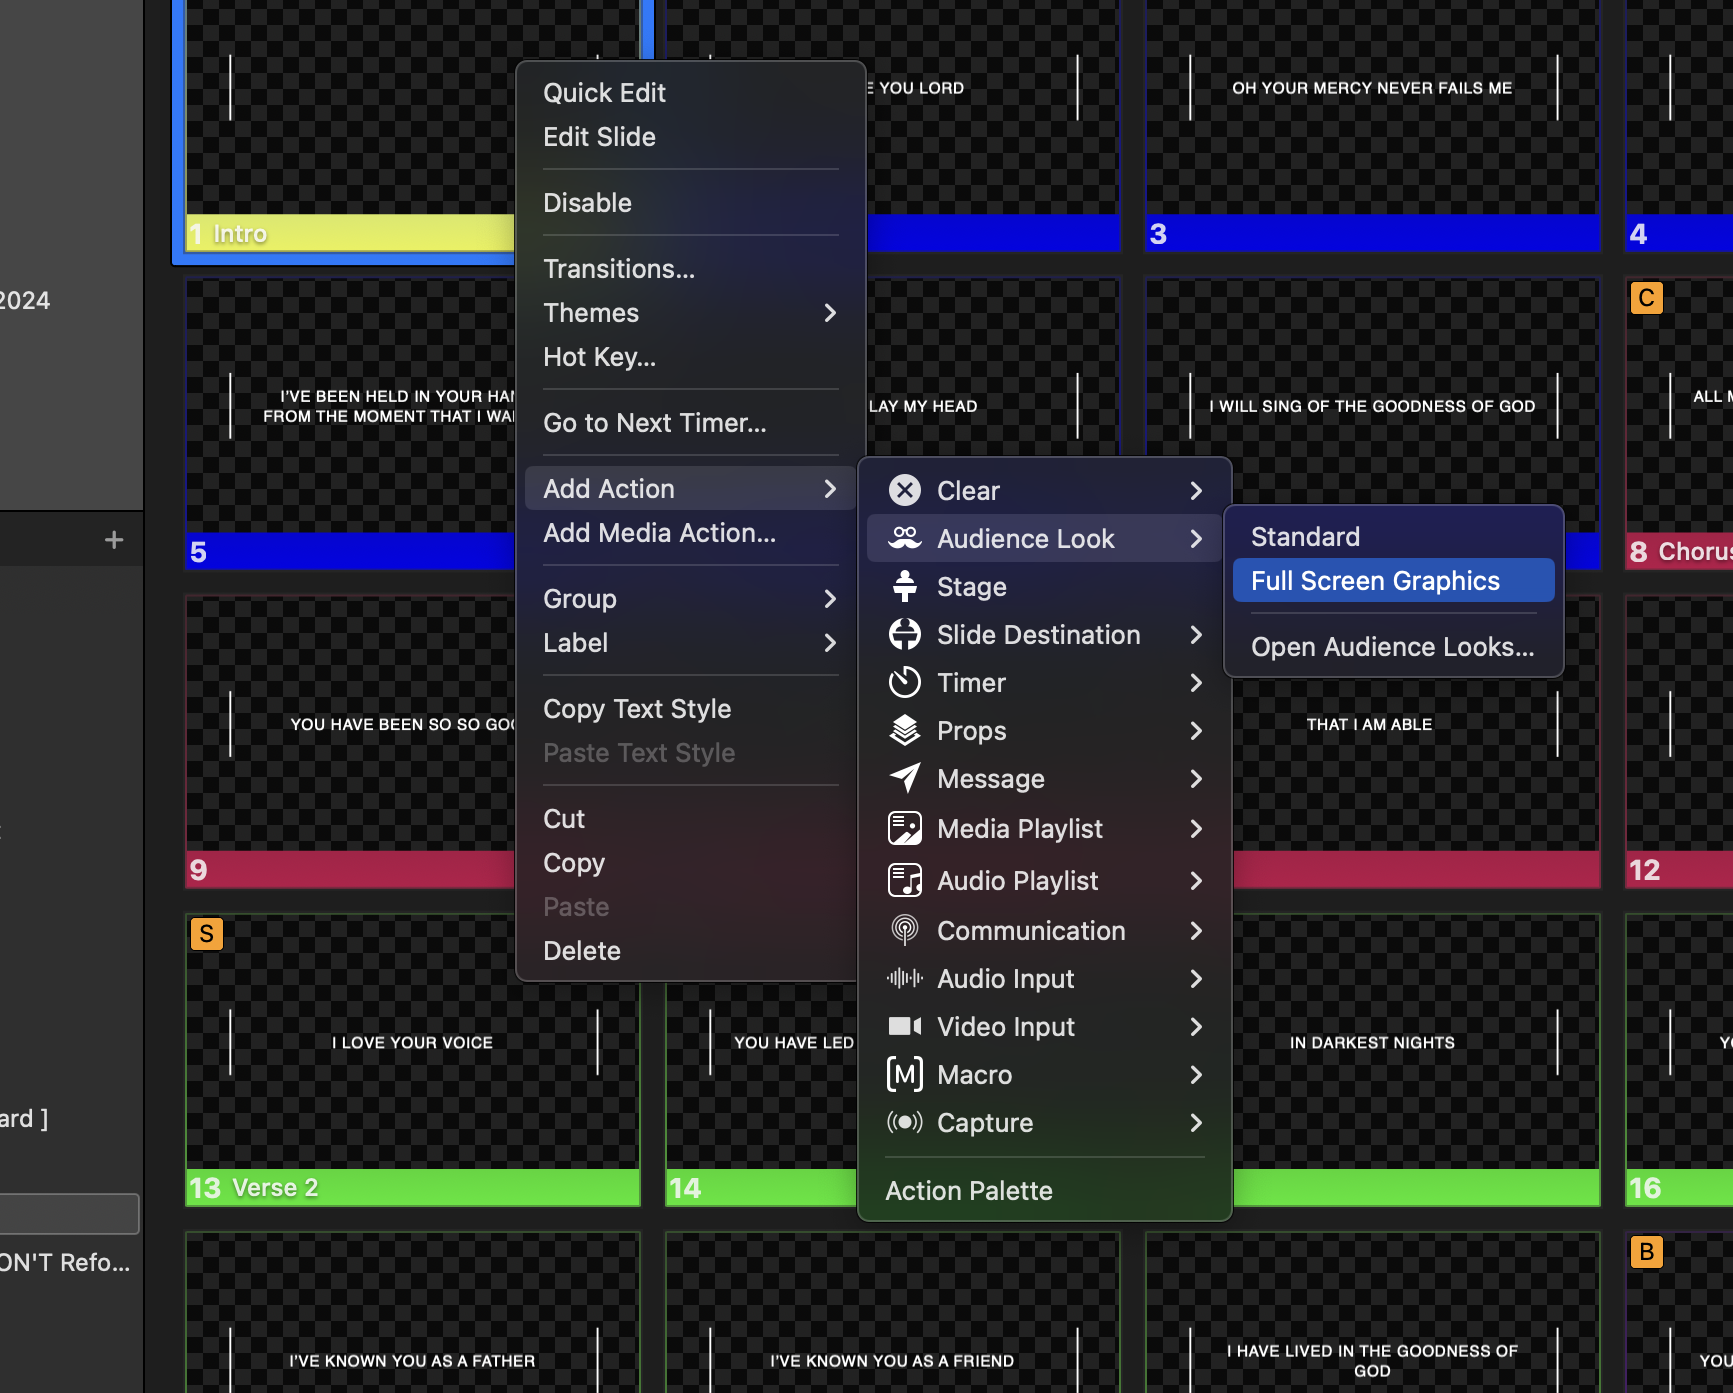Select Full Screen Graphics audience look
This screenshot has height=1393, width=1733.
[x=1393, y=581]
